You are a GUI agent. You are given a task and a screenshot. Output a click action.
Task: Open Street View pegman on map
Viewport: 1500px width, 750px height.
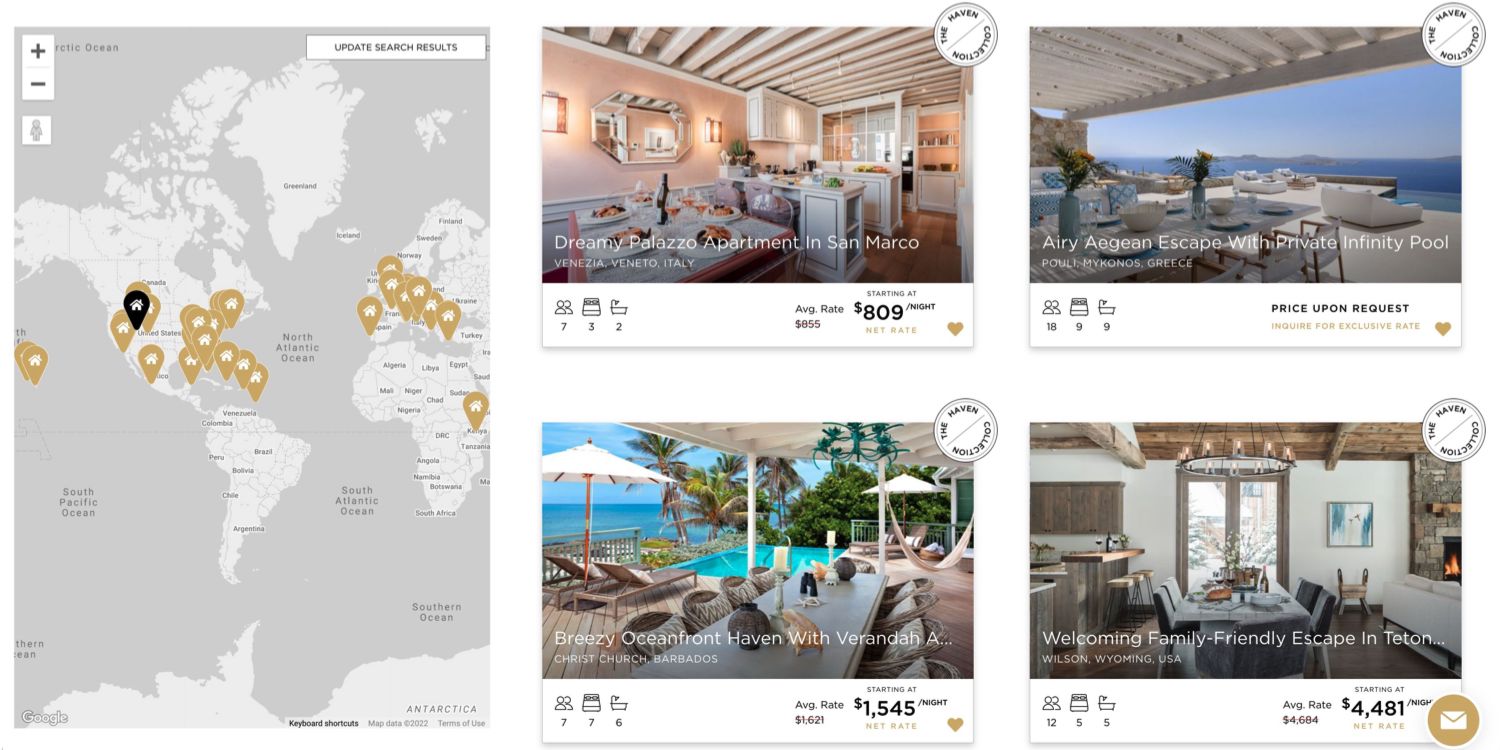38,131
